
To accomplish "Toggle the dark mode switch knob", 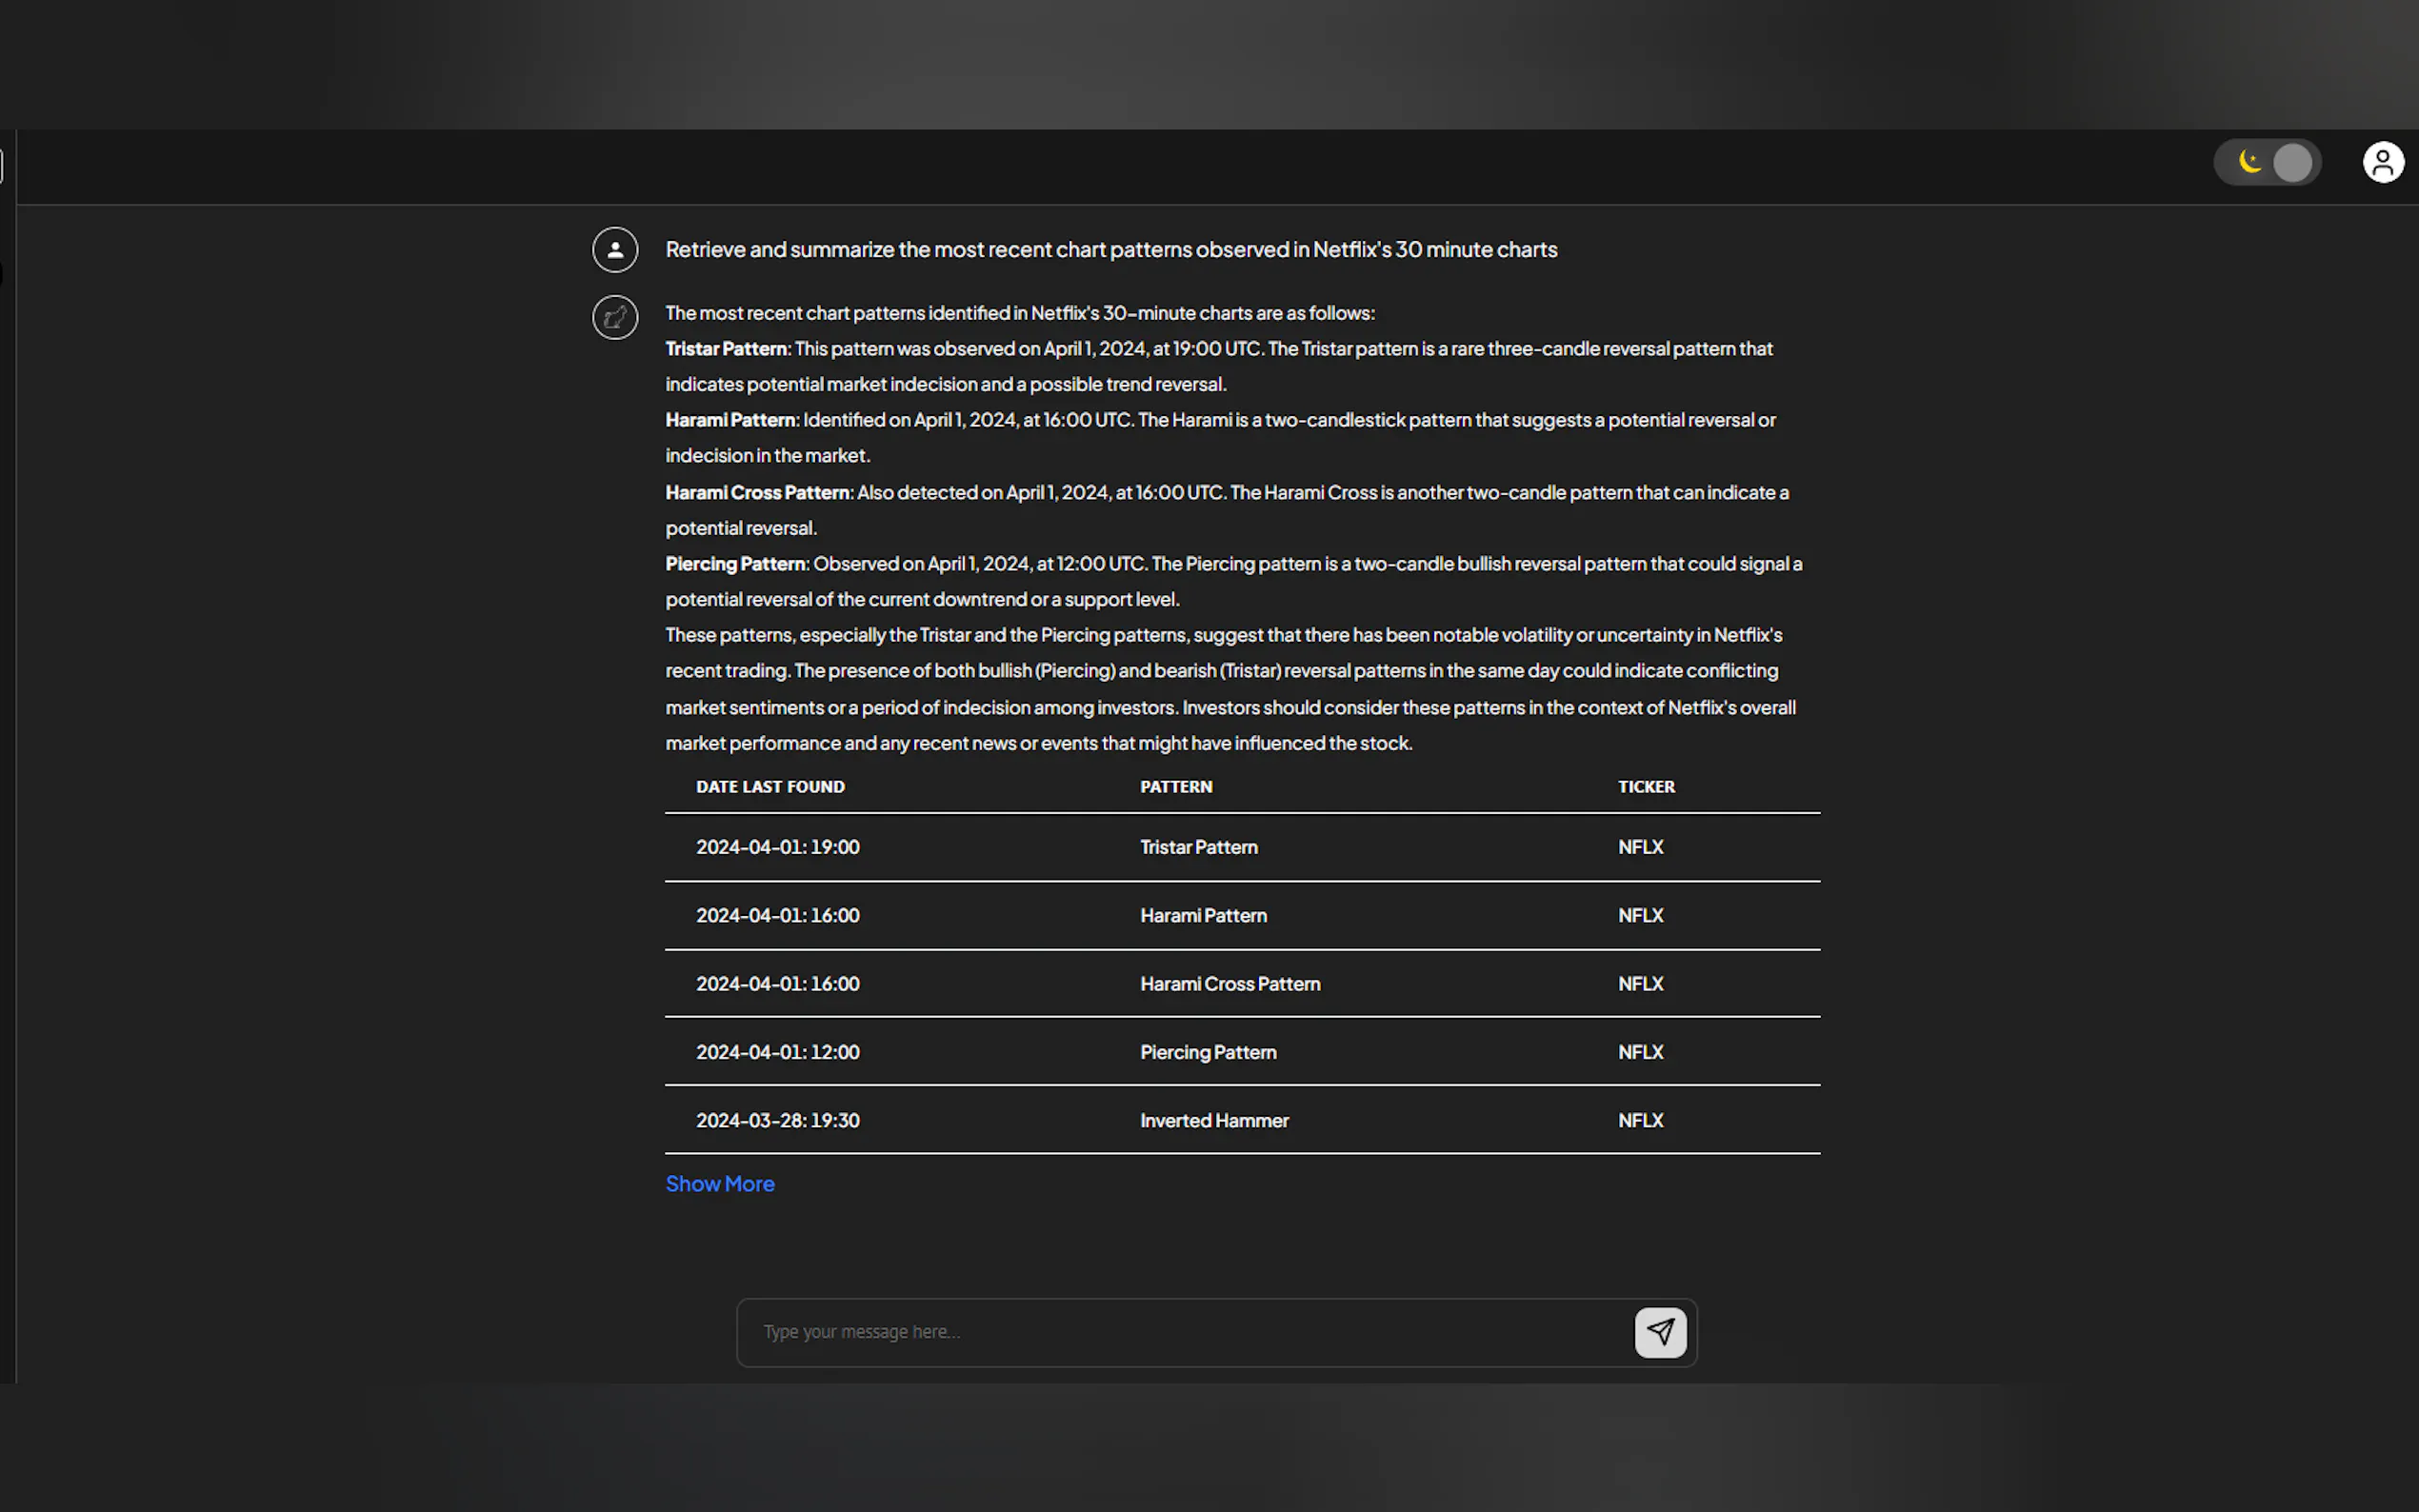I will coord(2292,162).
